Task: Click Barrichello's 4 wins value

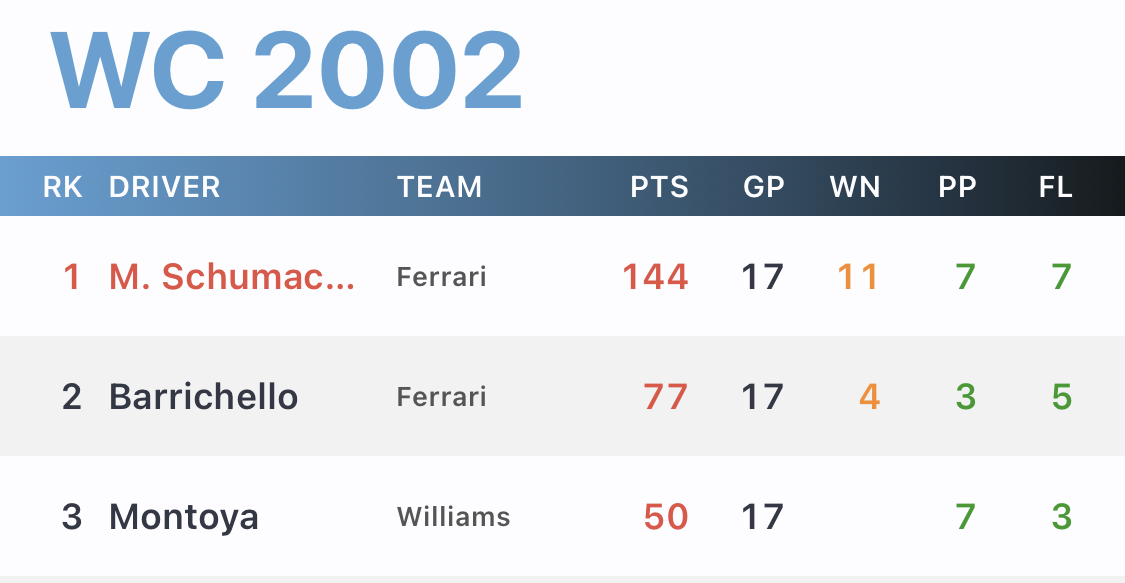Action: pos(870,397)
